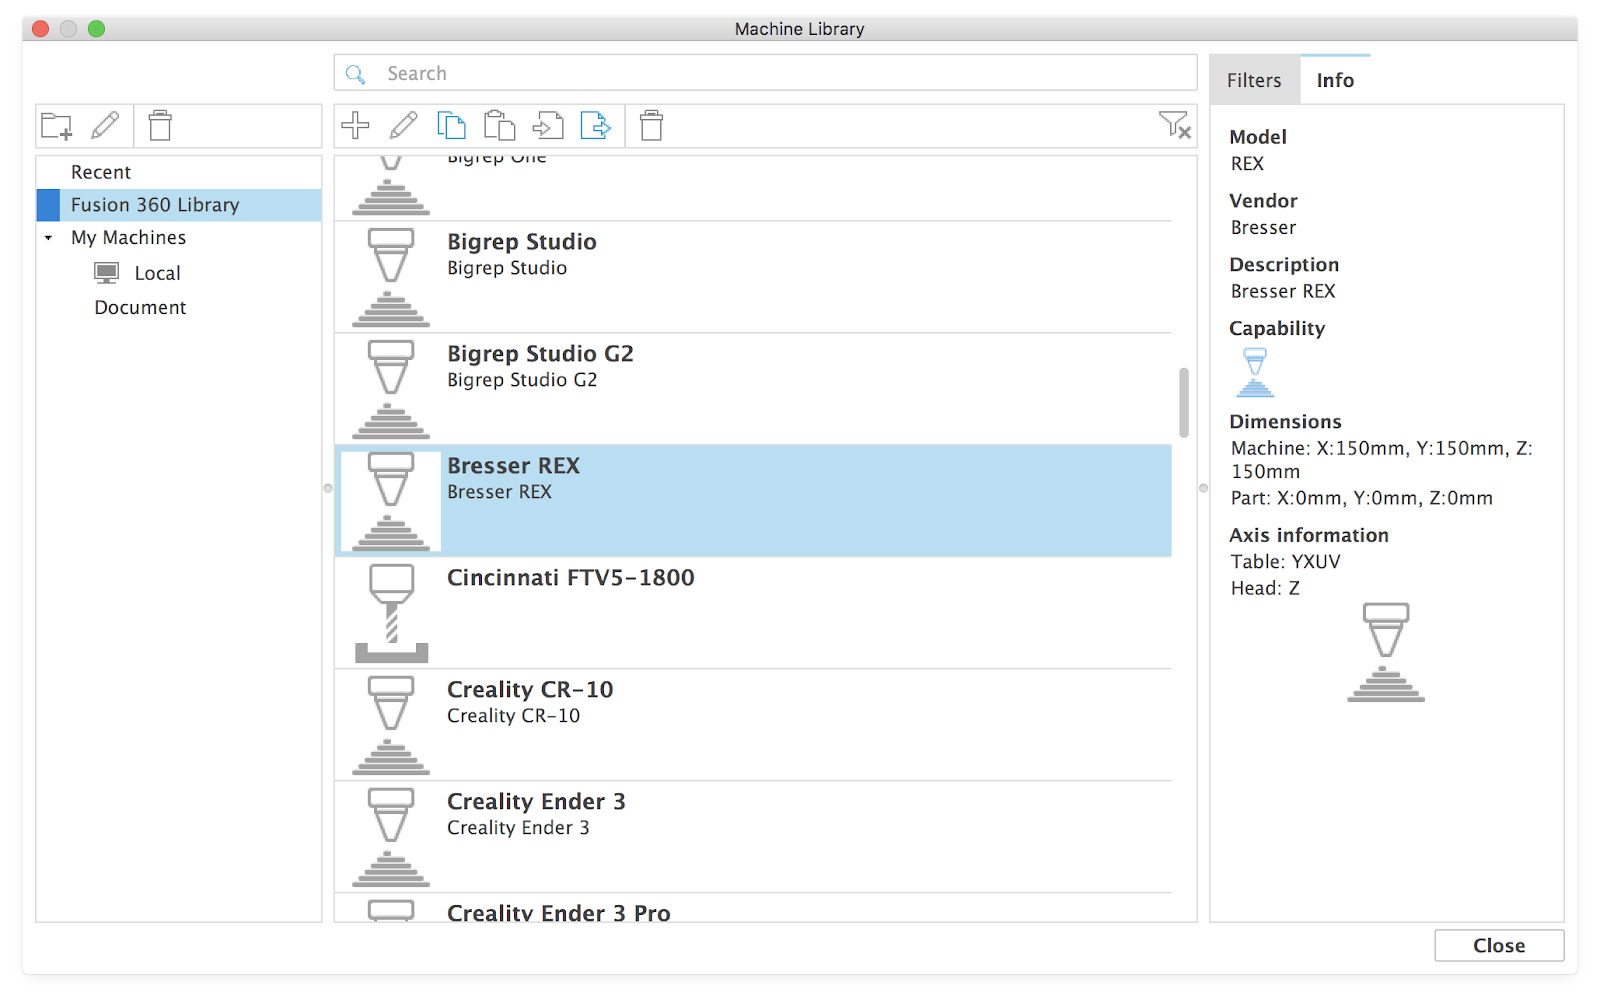
Task: Paste machine from clipboard icon
Action: click(x=500, y=125)
